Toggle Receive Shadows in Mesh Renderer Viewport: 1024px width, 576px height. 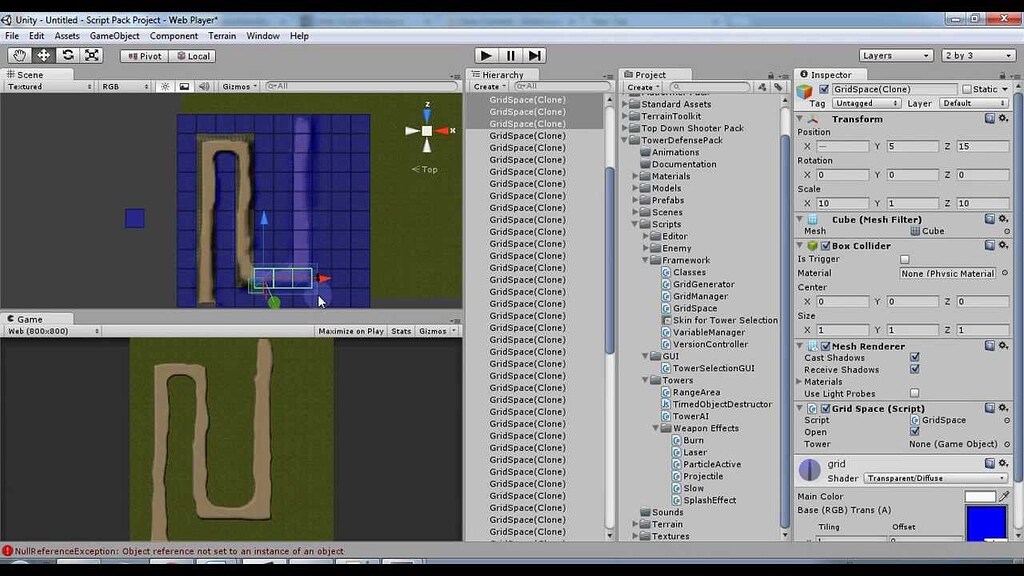point(914,369)
